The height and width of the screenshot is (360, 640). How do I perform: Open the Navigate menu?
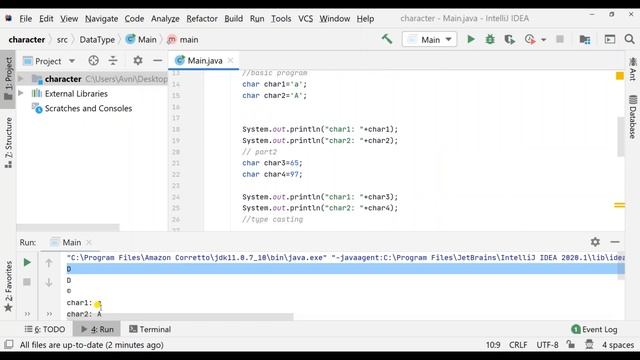[x=101, y=18]
